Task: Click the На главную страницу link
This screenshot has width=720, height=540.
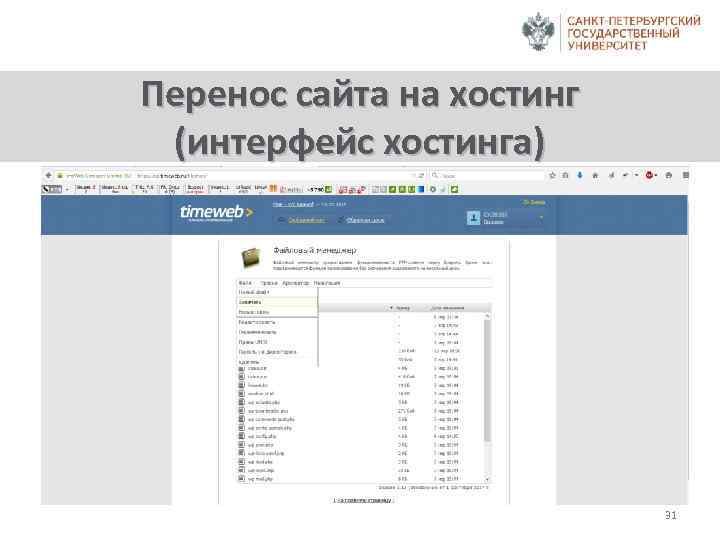Action: click(364, 500)
